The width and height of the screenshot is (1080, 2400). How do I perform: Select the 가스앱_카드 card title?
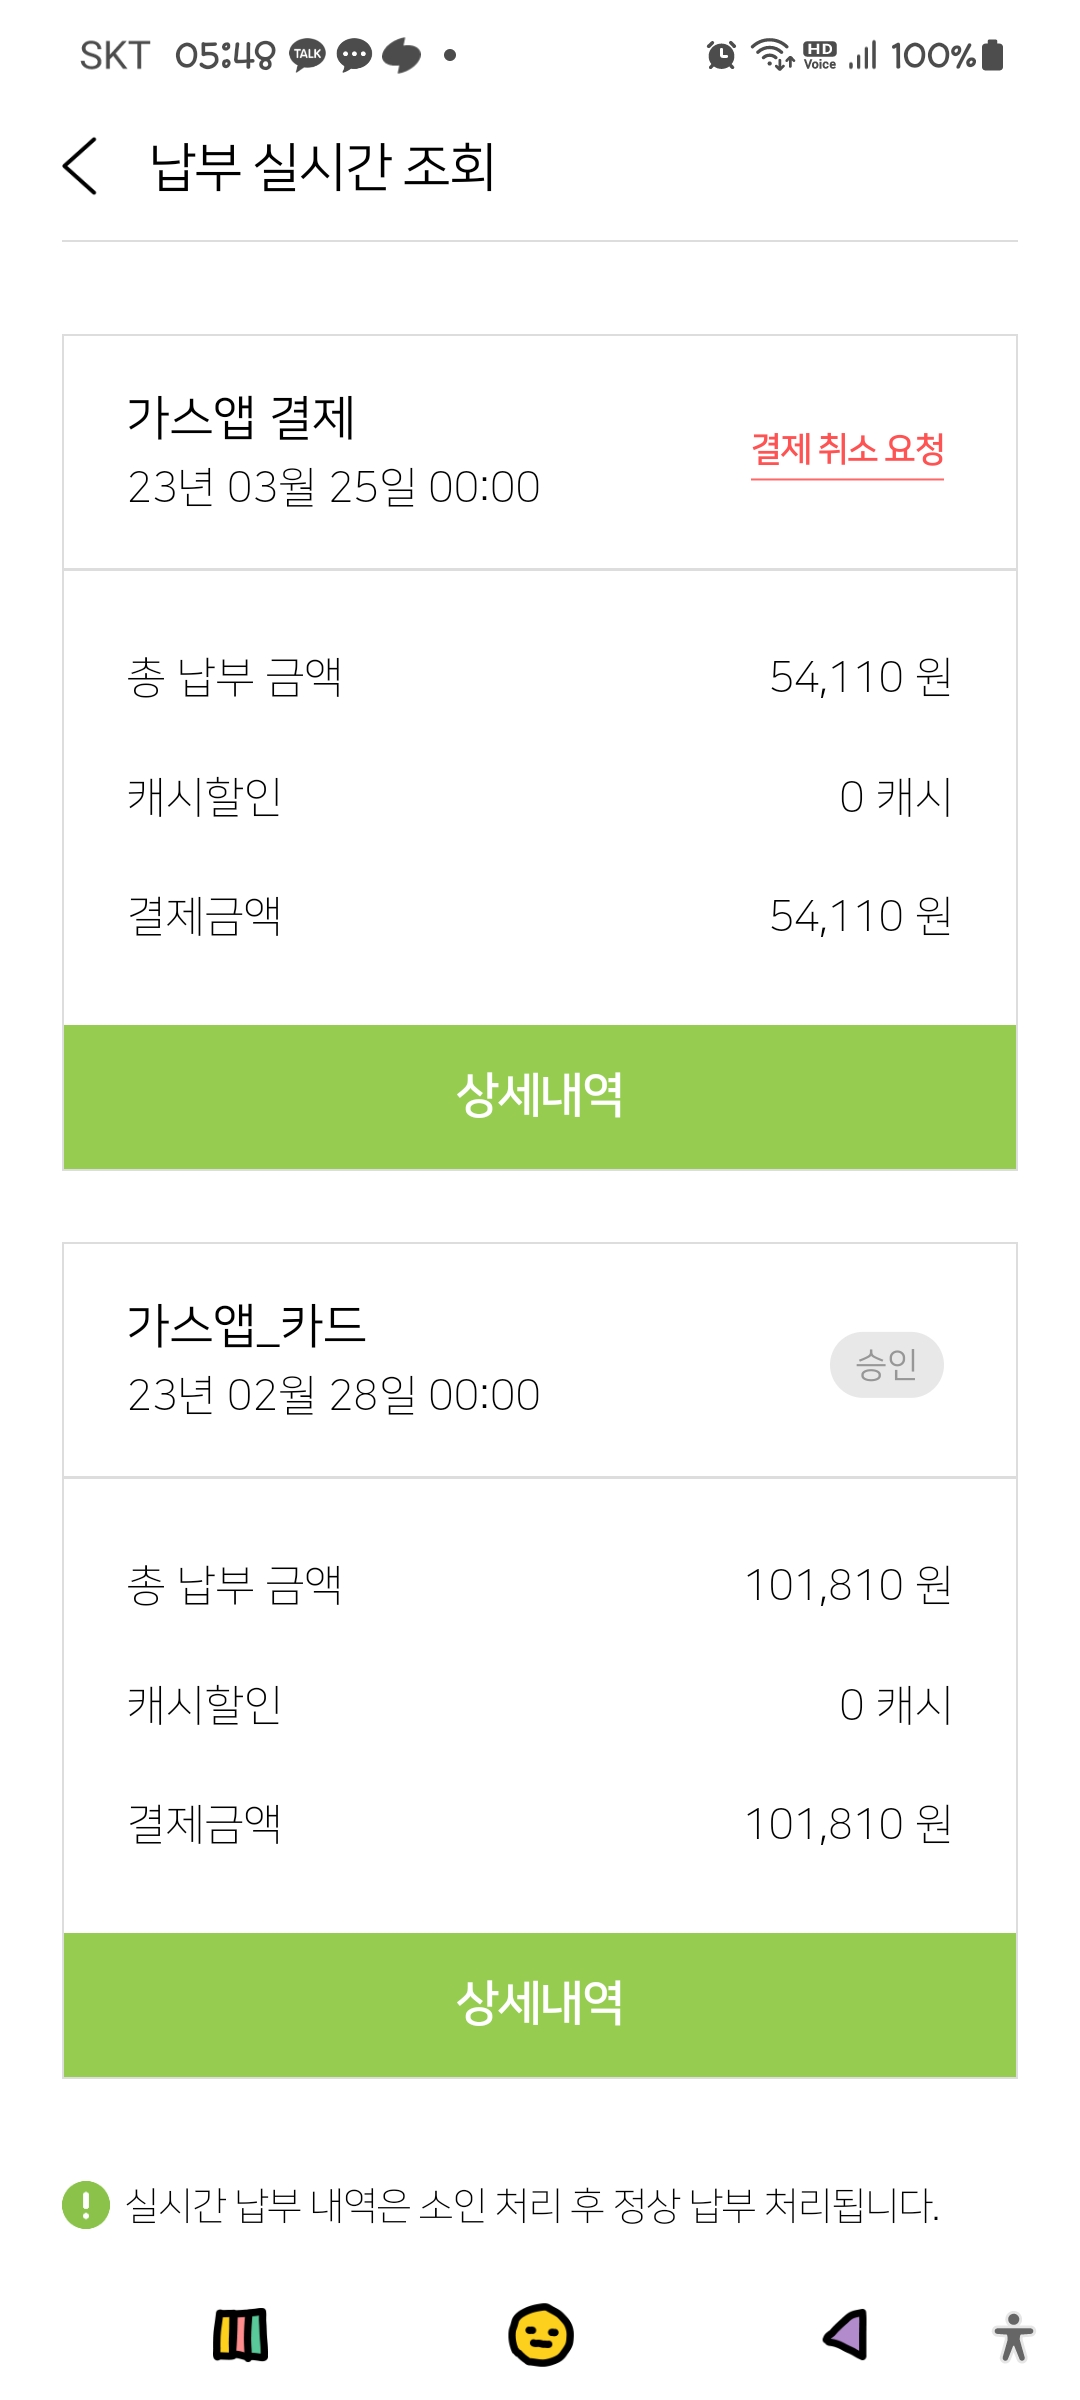click(246, 1325)
